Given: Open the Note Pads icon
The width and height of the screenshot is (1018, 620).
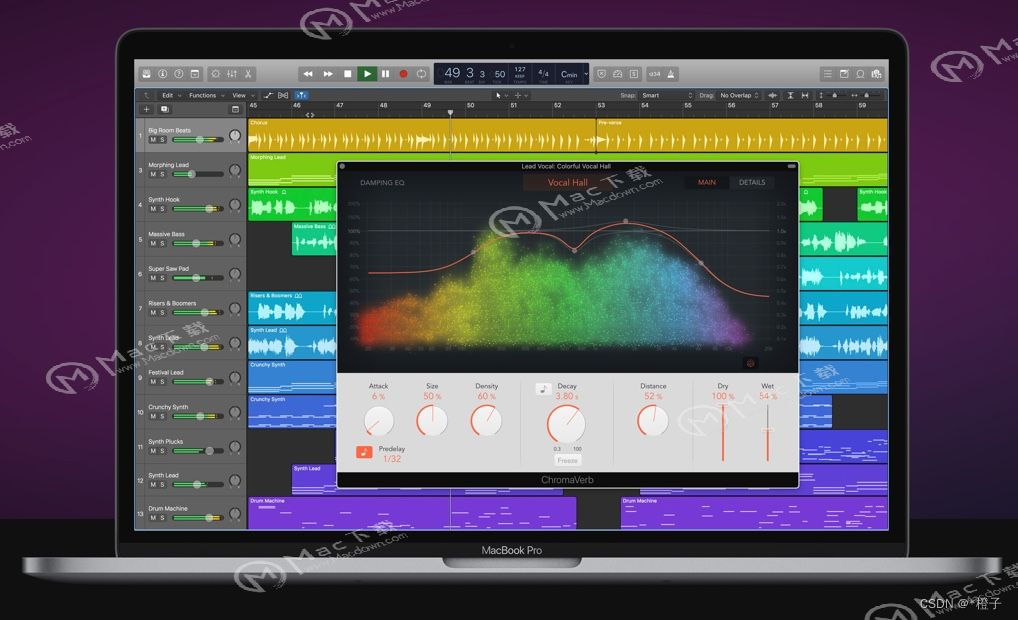Looking at the screenshot, I should 844,74.
